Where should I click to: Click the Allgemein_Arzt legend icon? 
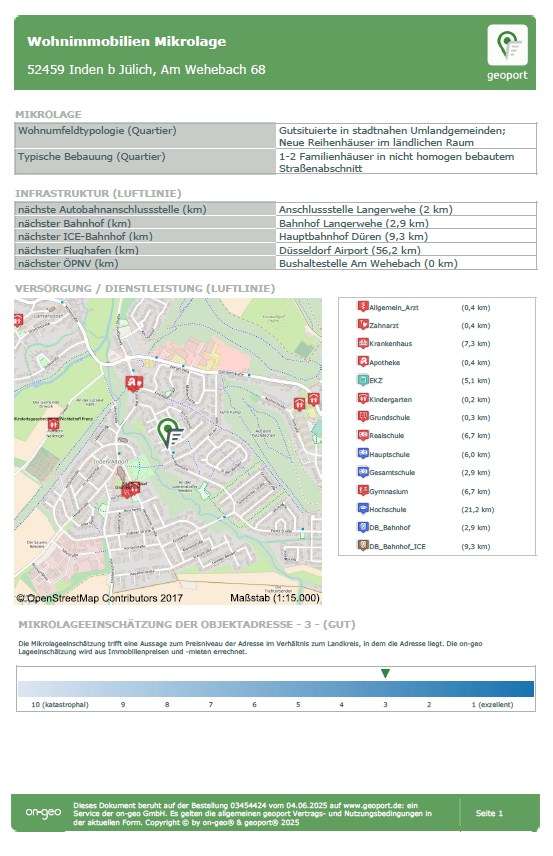point(363,306)
